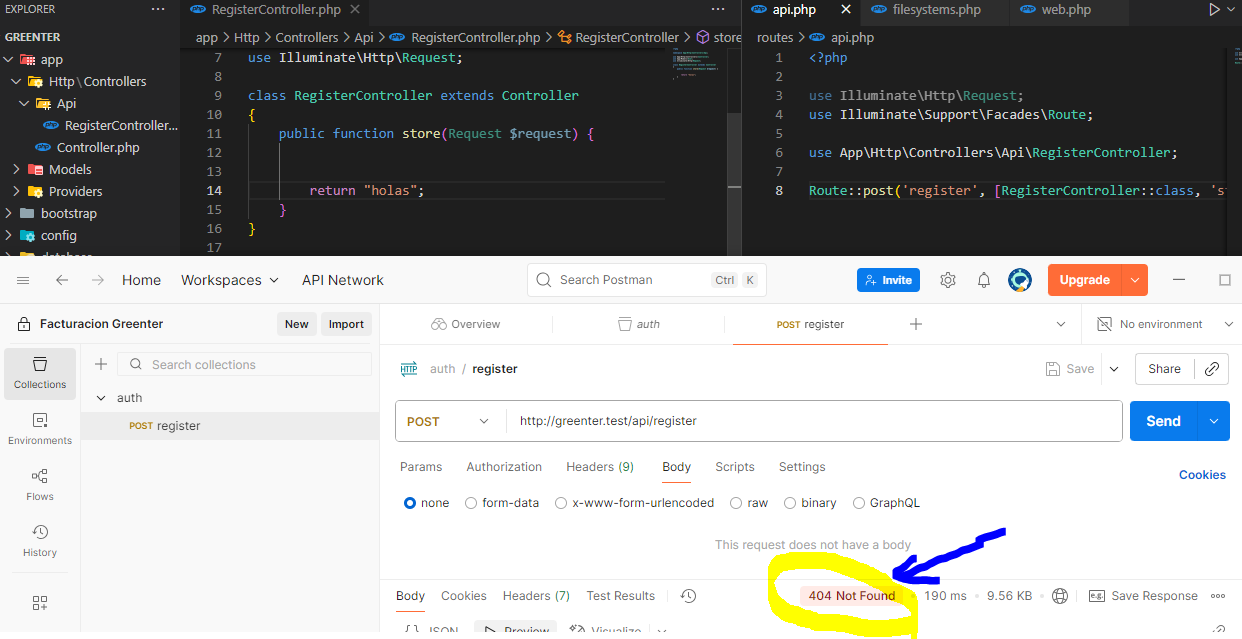Click the response history clock icon

click(688, 596)
